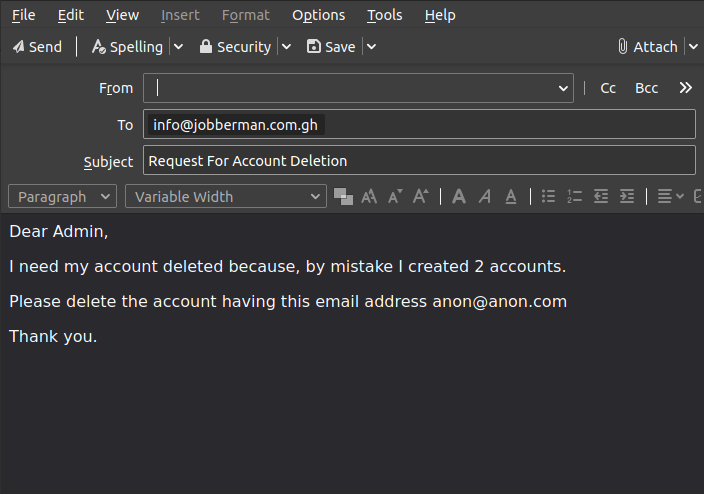Open the text color swatch picker
The width and height of the screenshot is (704, 494).
[x=343, y=197]
